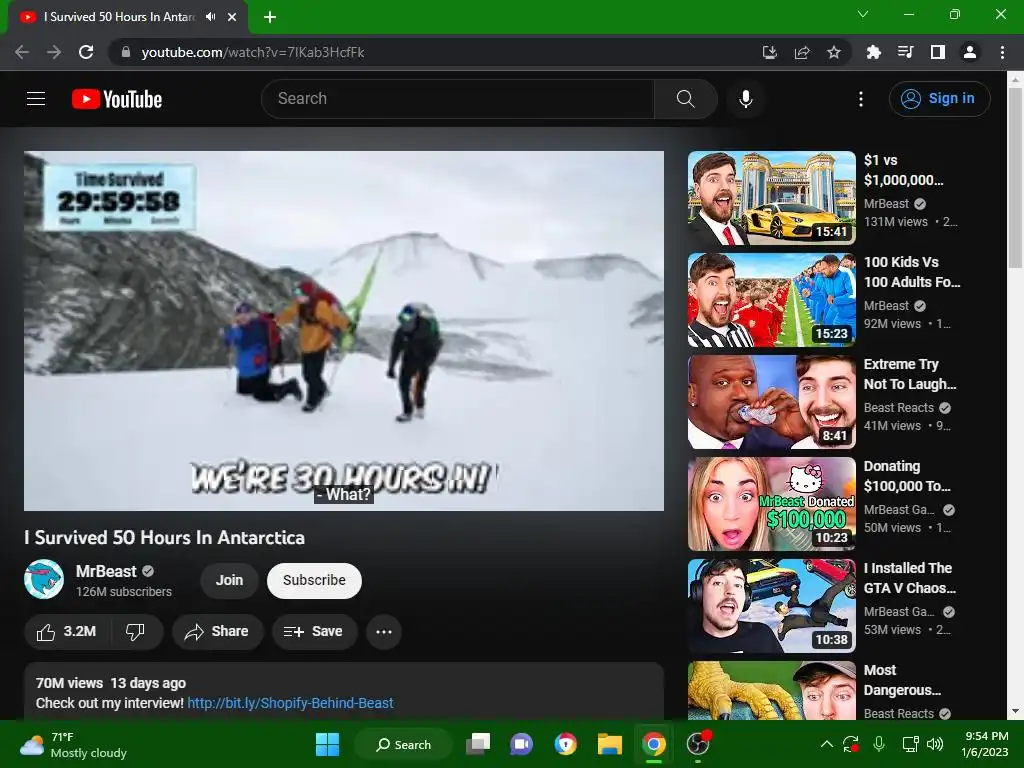Open Most Dangerous video thumbnail
Viewport: 1024px width, 768px height.
click(772, 690)
